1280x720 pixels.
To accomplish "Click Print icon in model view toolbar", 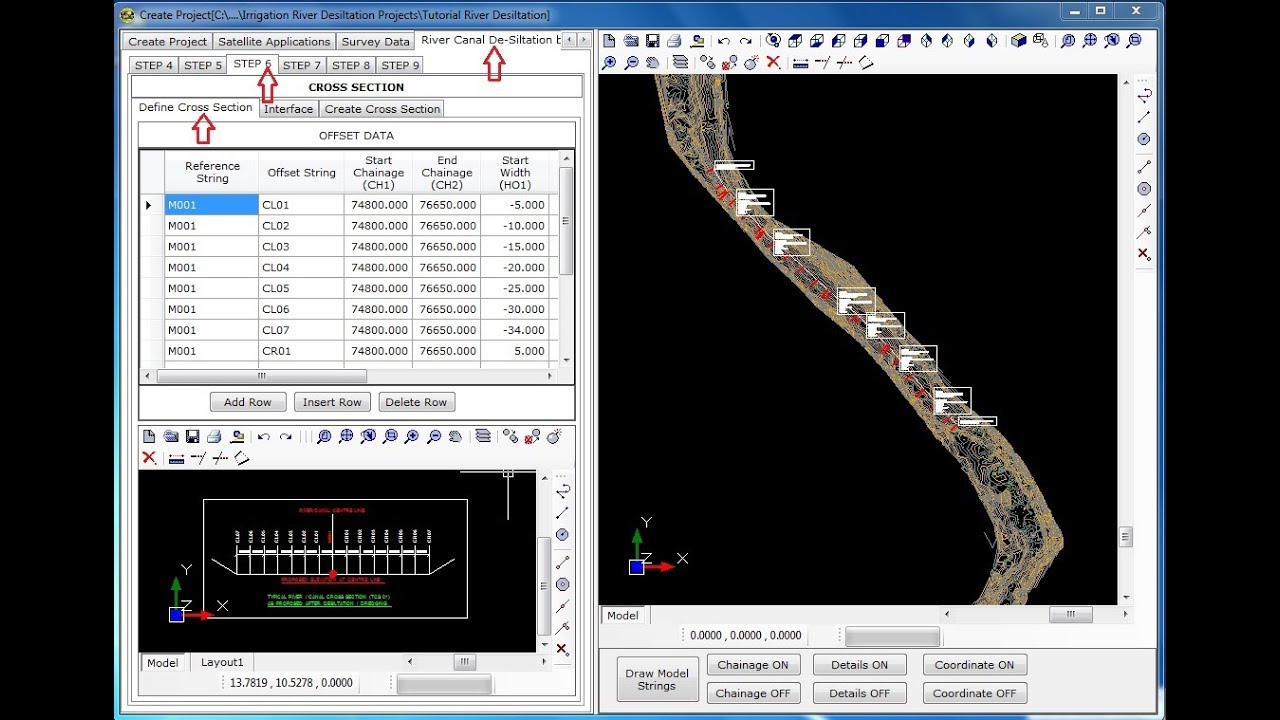I will pos(674,41).
